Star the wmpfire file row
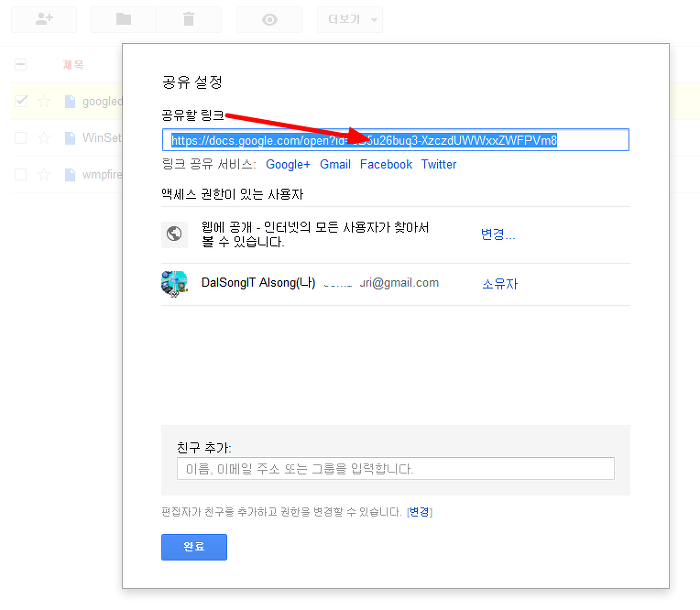 pos(44,174)
